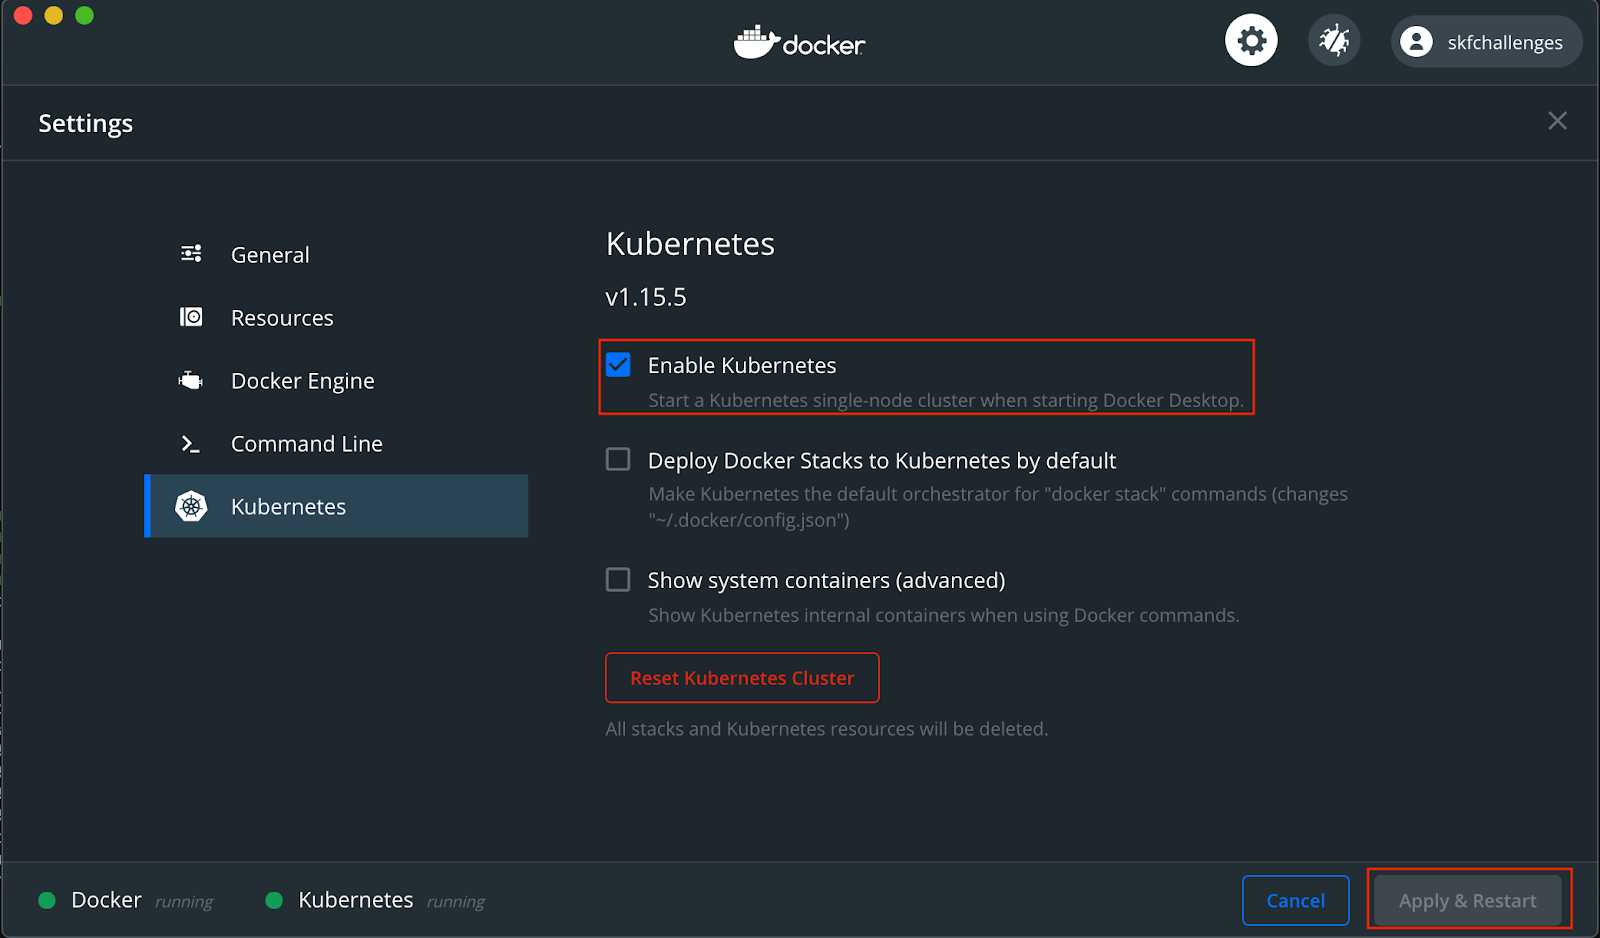Click the green fullscreen window button

tap(85, 15)
